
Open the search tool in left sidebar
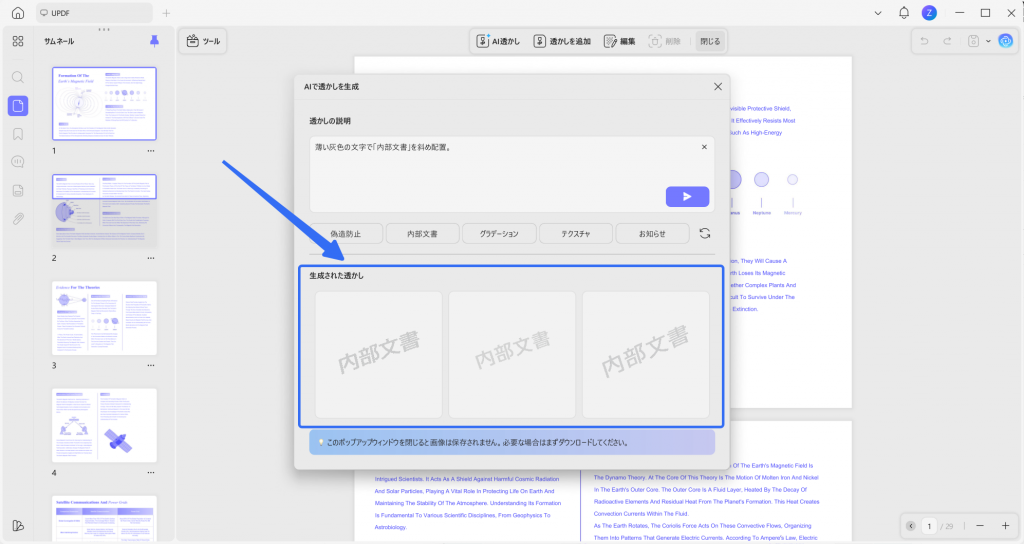coord(18,77)
